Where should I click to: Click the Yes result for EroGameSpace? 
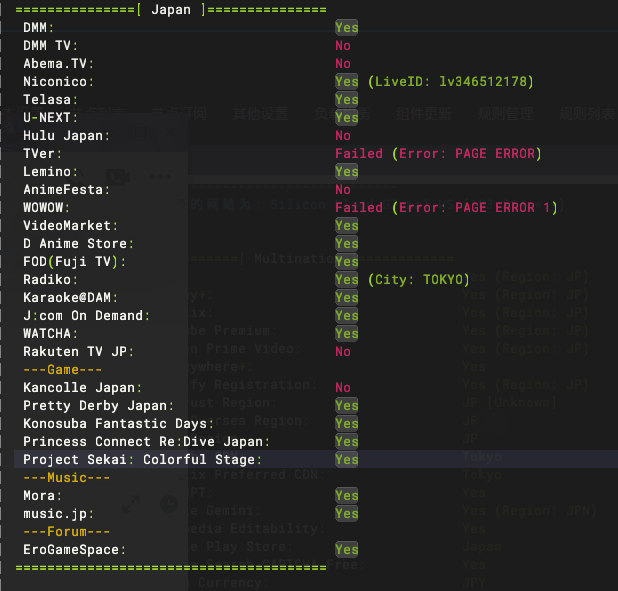point(346,549)
